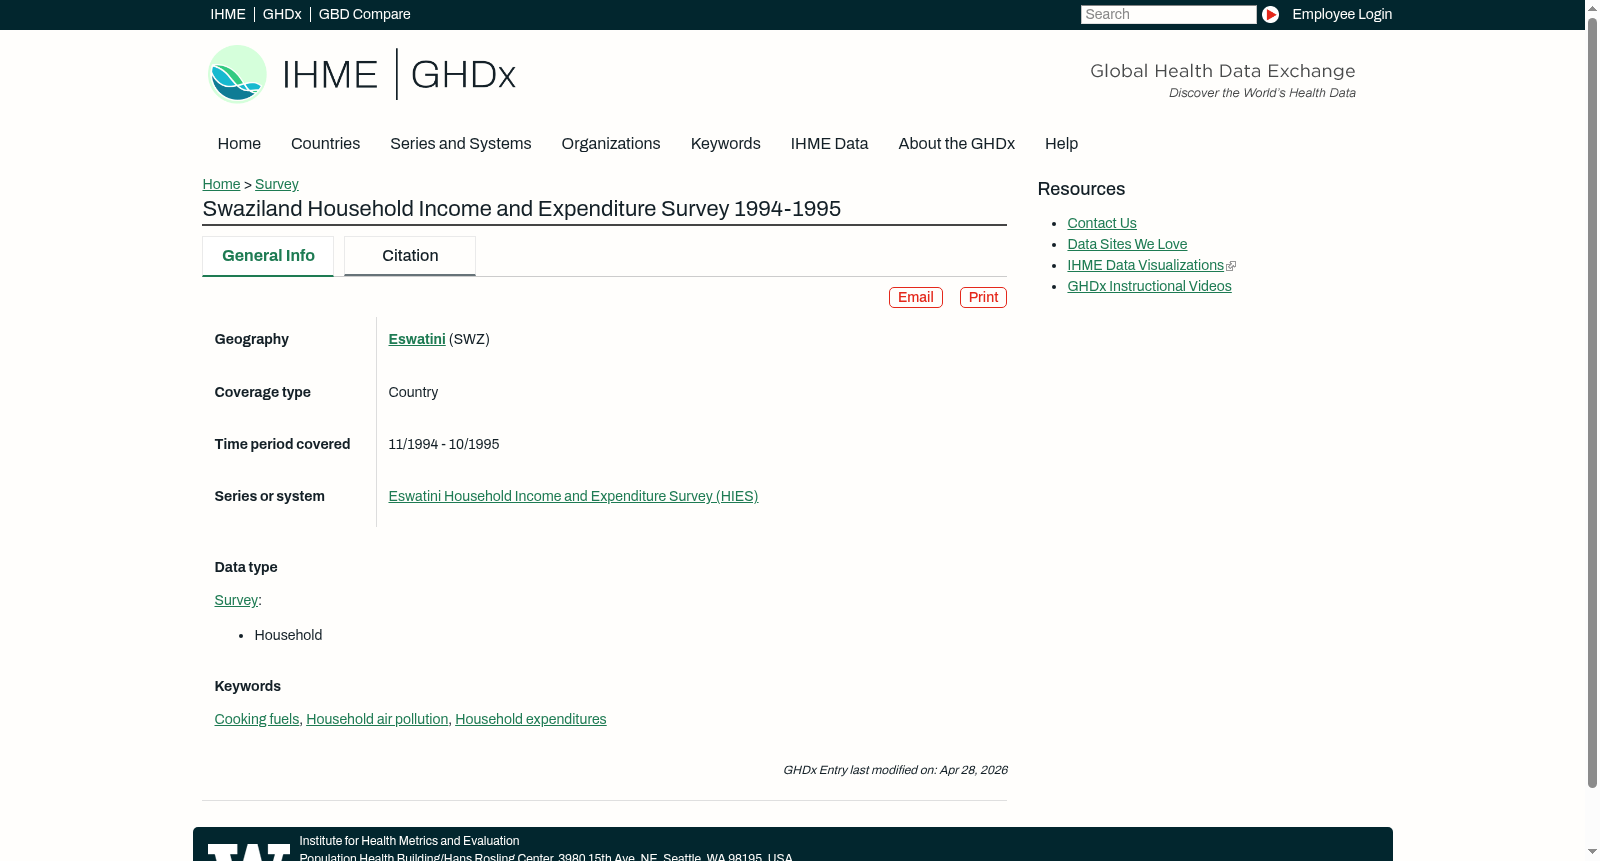
Task: Open Countries menu item
Action: coord(325,144)
